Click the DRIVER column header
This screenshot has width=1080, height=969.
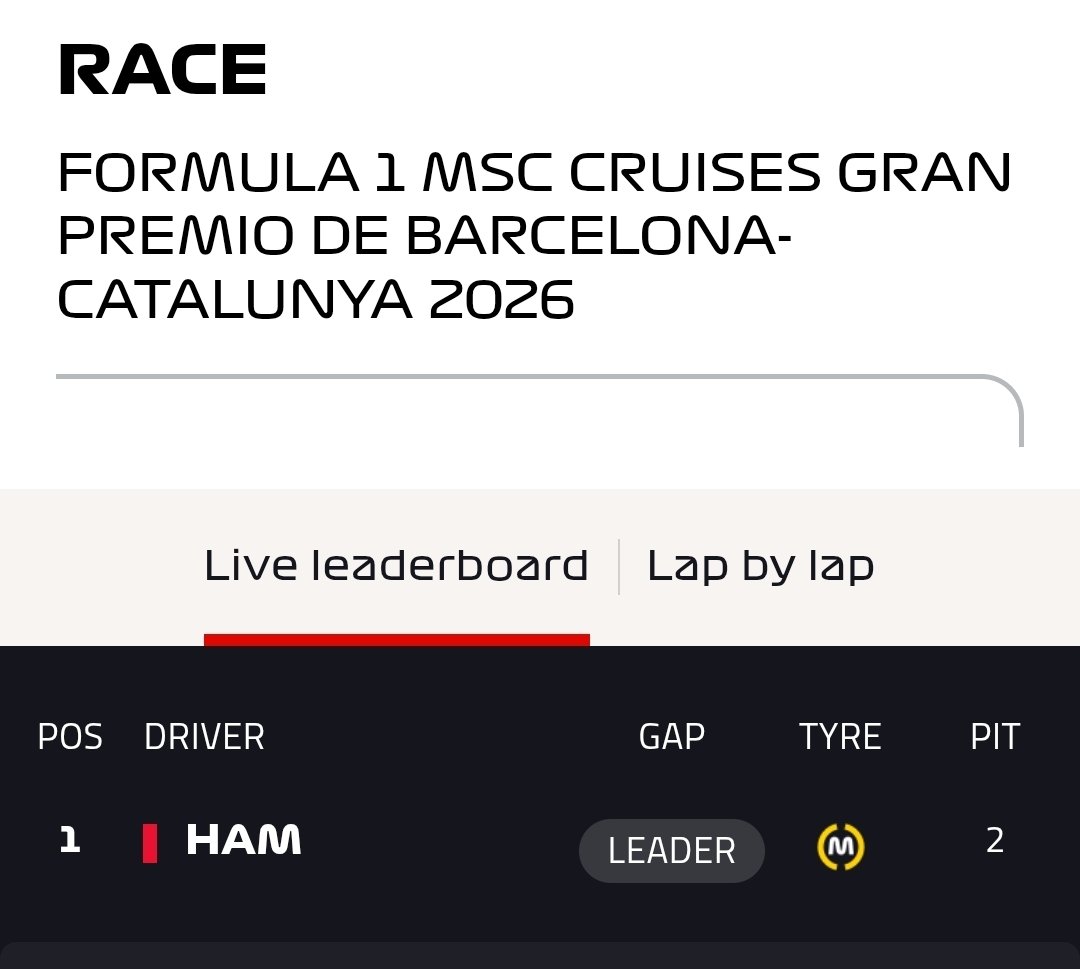(205, 737)
